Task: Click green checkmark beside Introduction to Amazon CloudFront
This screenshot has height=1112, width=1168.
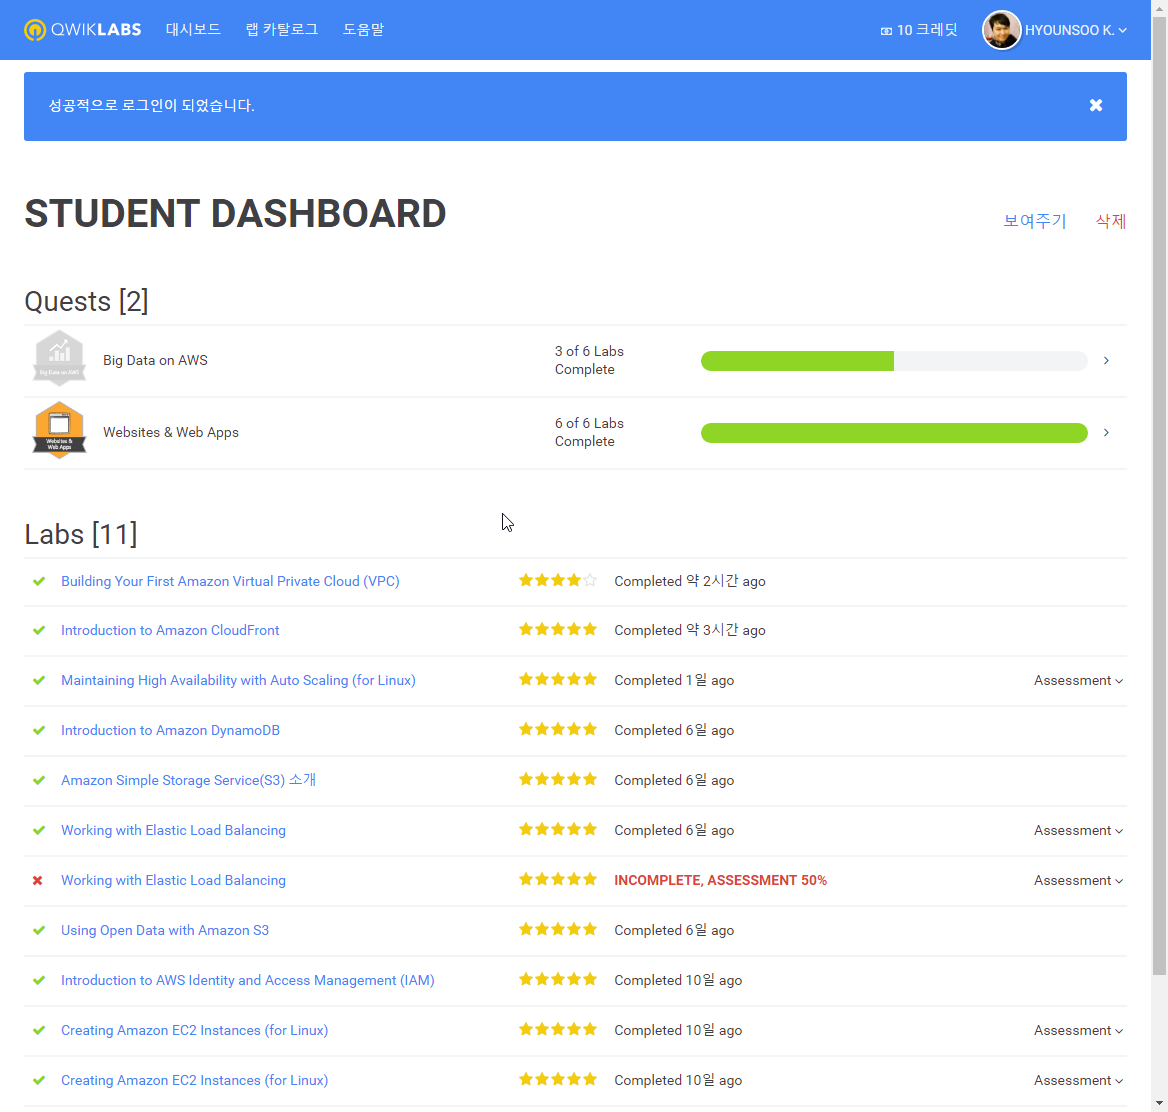Action: coord(39,631)
